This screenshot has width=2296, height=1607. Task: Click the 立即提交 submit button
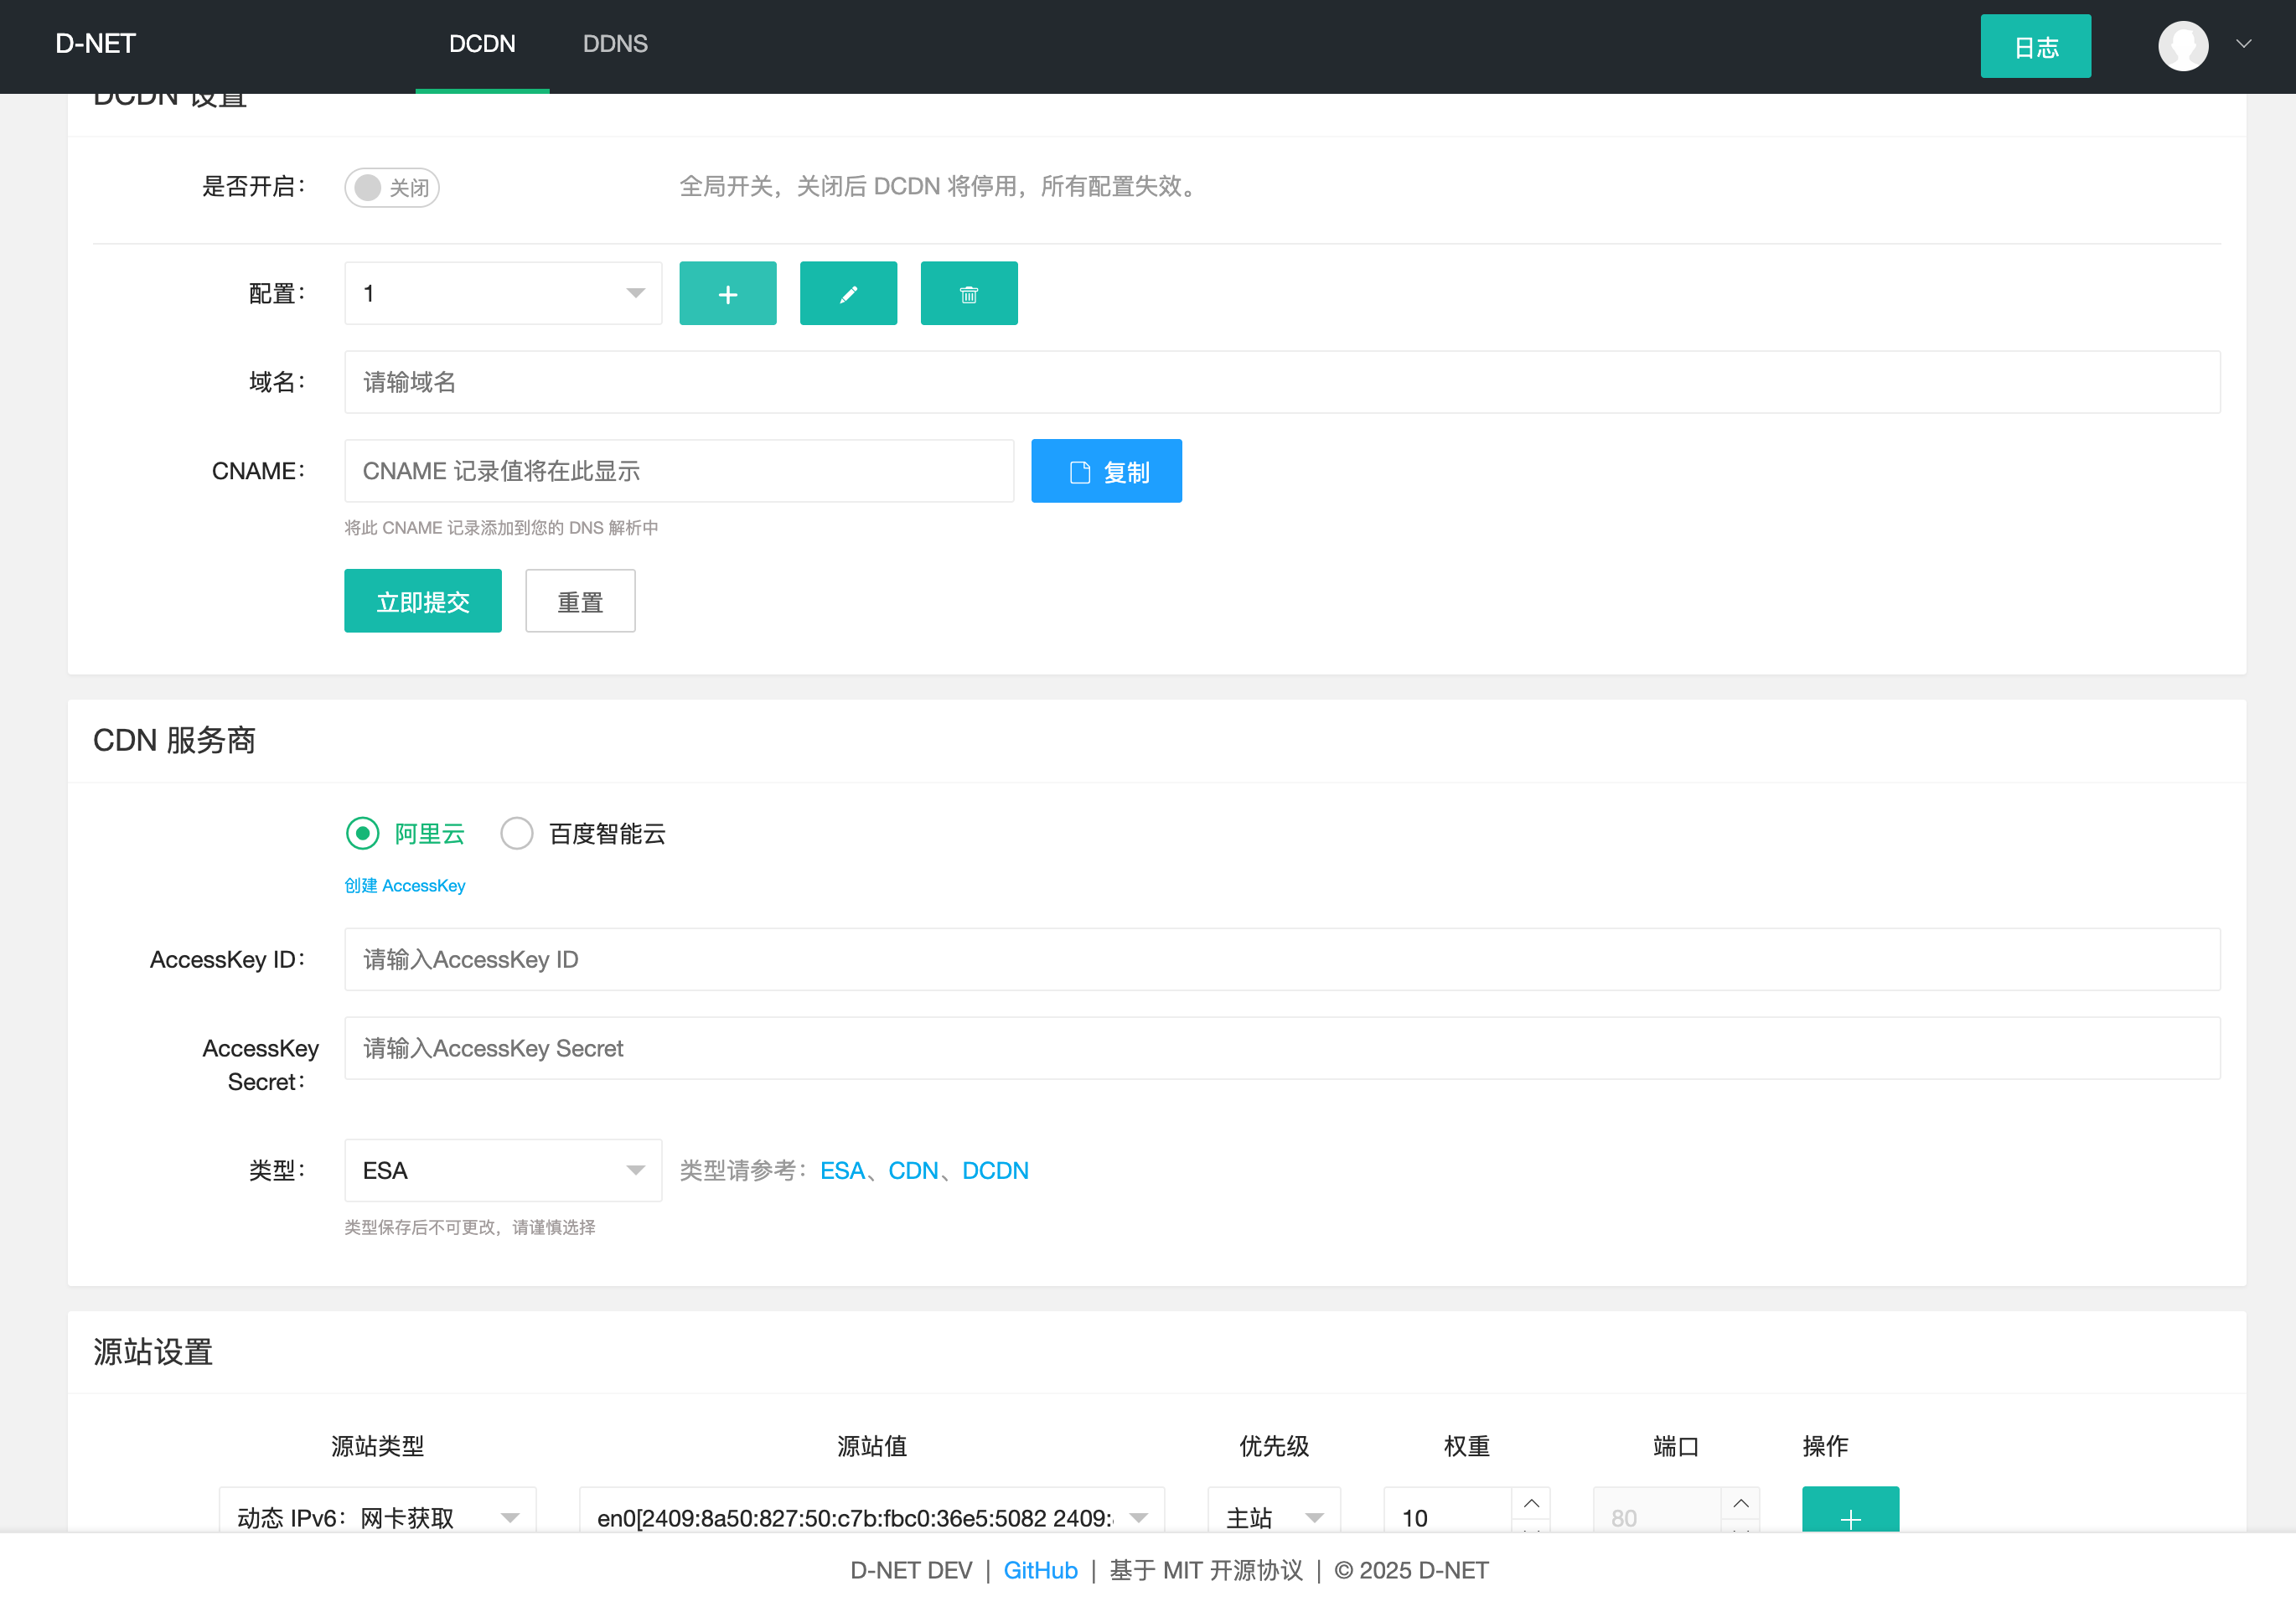tap(423, 601)
